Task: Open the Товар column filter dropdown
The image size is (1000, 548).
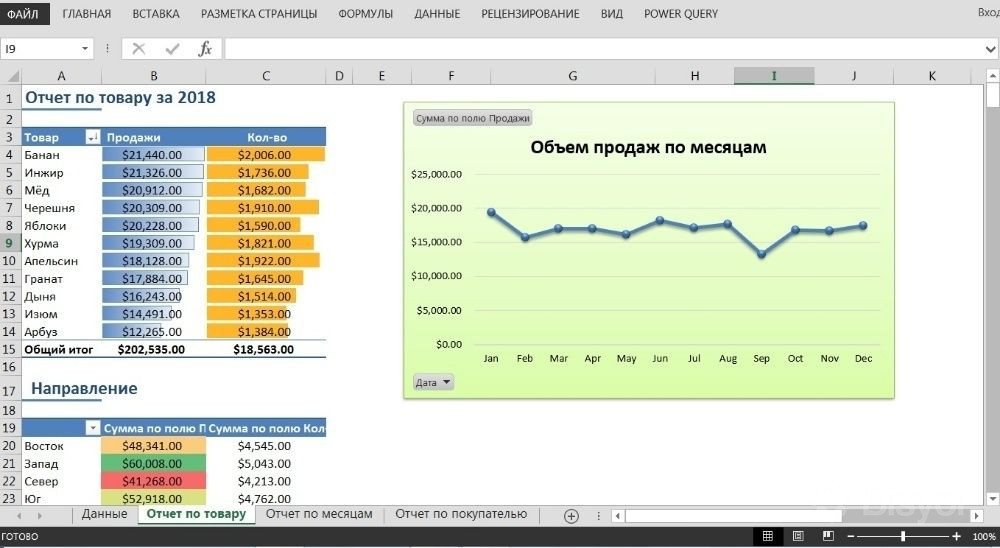Action: [93, 137]
